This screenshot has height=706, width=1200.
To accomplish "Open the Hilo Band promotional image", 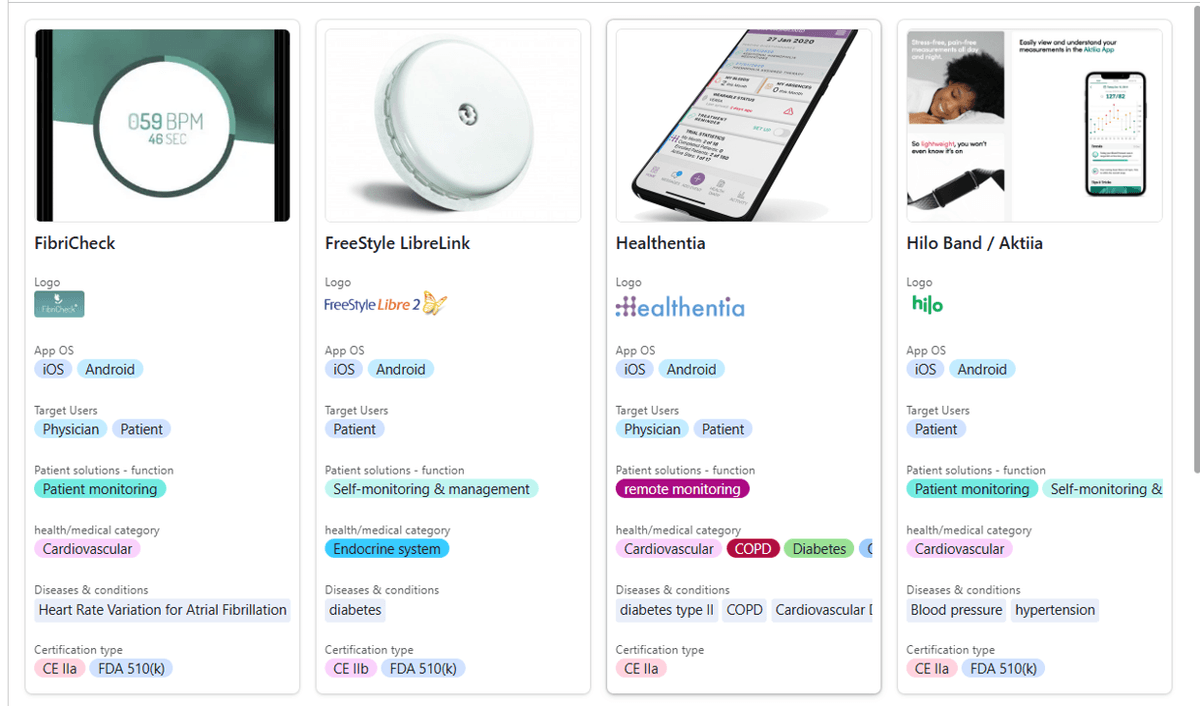I will tap(1033, 125).
